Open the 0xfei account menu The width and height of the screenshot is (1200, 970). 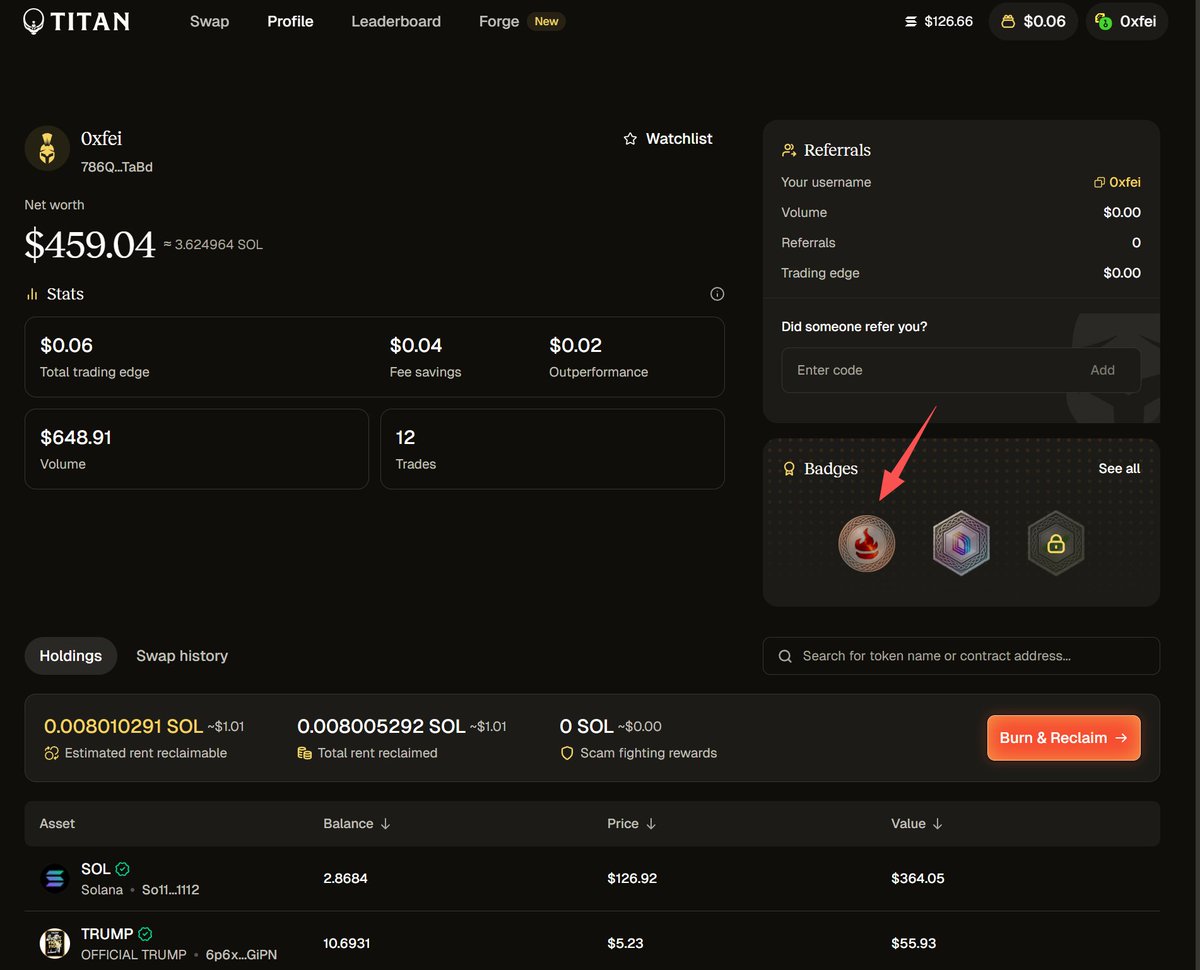(x=1126, y=21)
